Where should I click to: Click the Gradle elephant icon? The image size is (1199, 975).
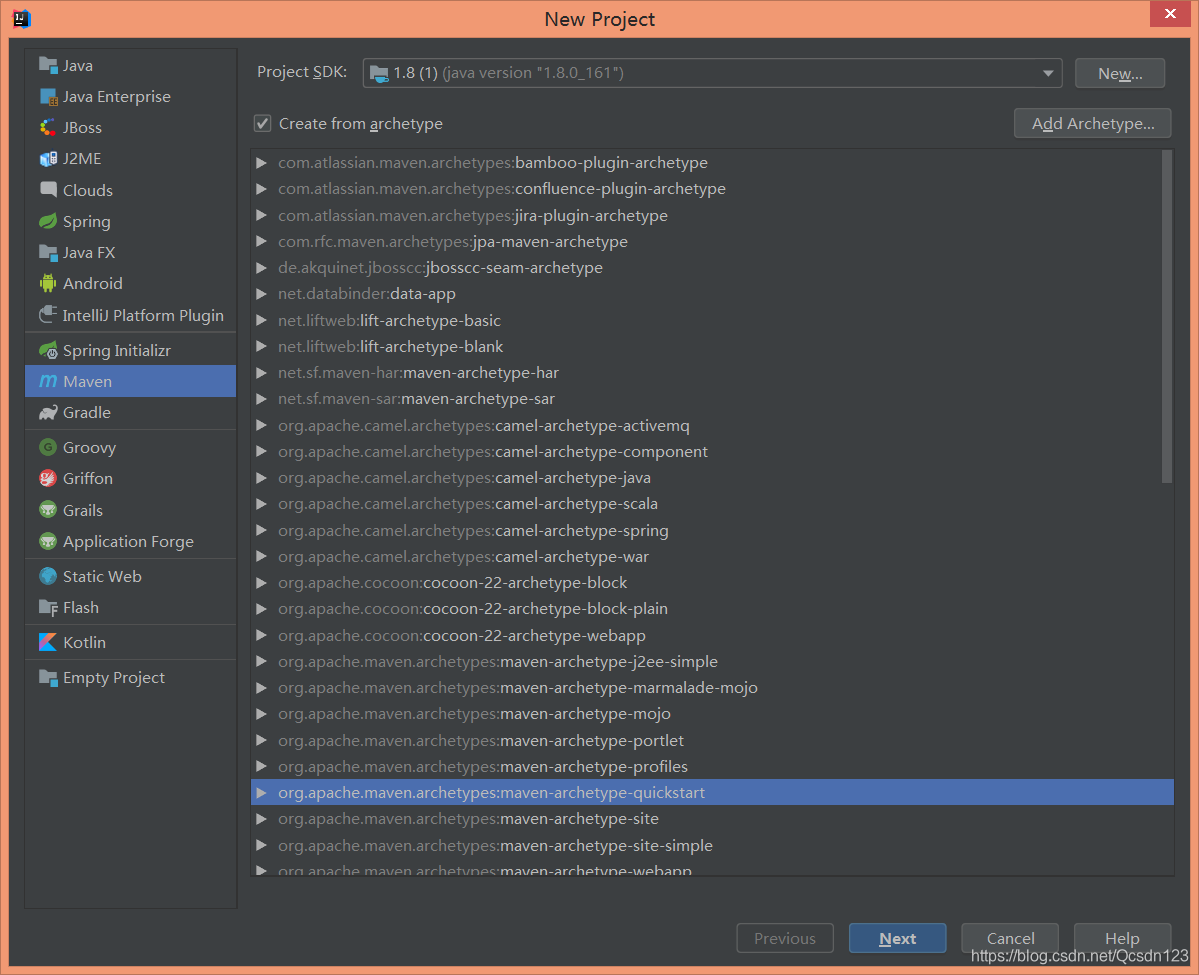(x=48, y=413)
